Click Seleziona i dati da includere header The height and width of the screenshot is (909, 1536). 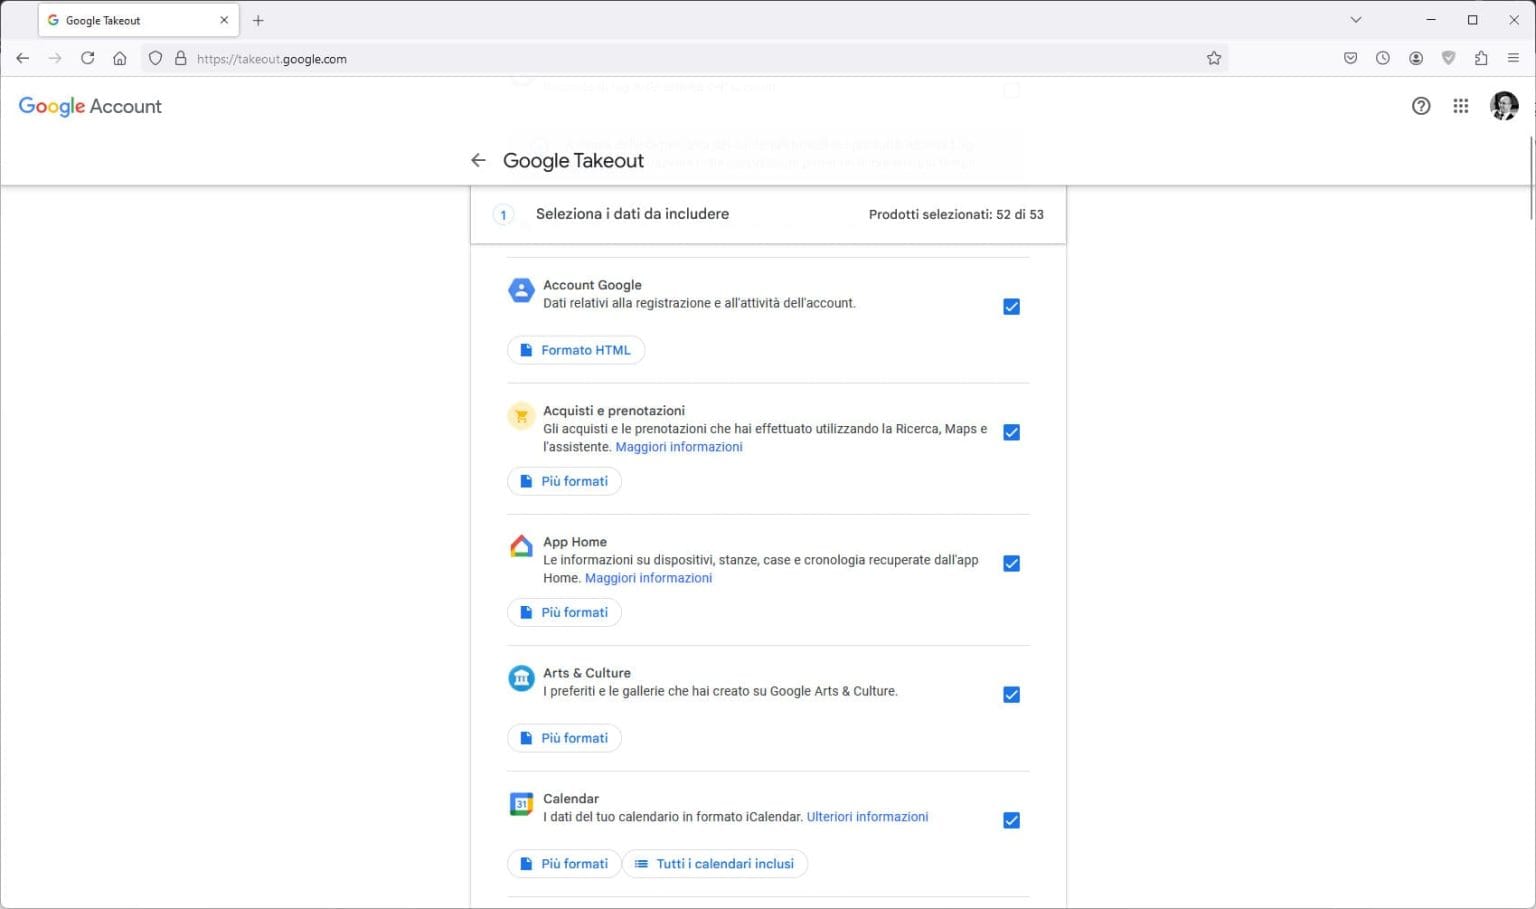(632, 214)
